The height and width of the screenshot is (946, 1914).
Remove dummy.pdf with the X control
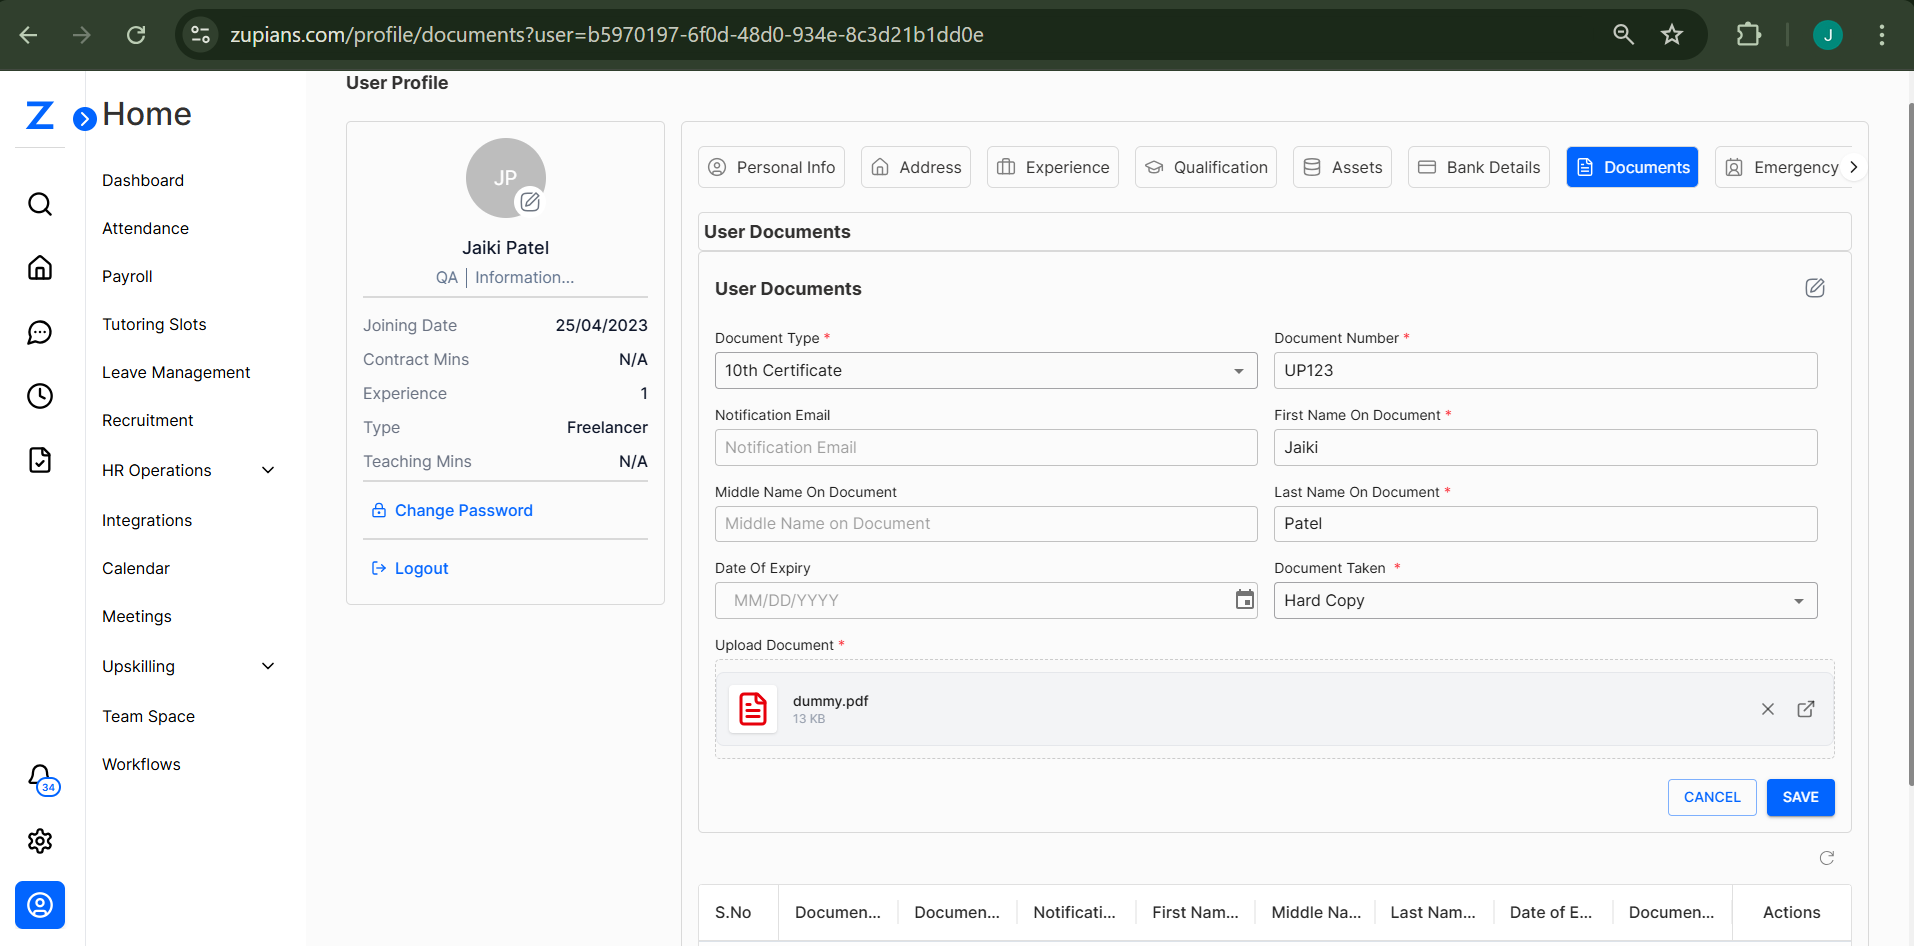[x=1767, y=708]
